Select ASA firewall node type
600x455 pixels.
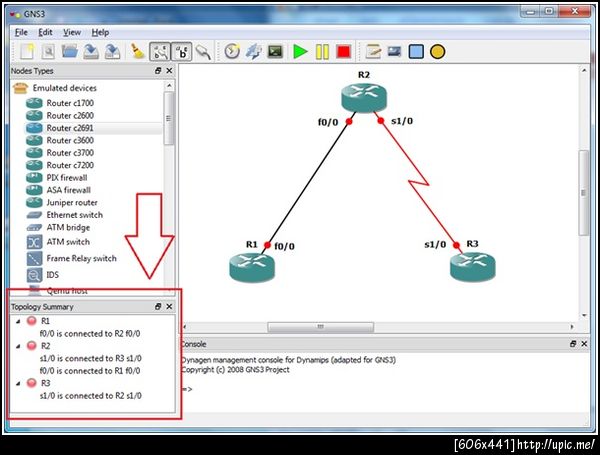click(68, 190)
